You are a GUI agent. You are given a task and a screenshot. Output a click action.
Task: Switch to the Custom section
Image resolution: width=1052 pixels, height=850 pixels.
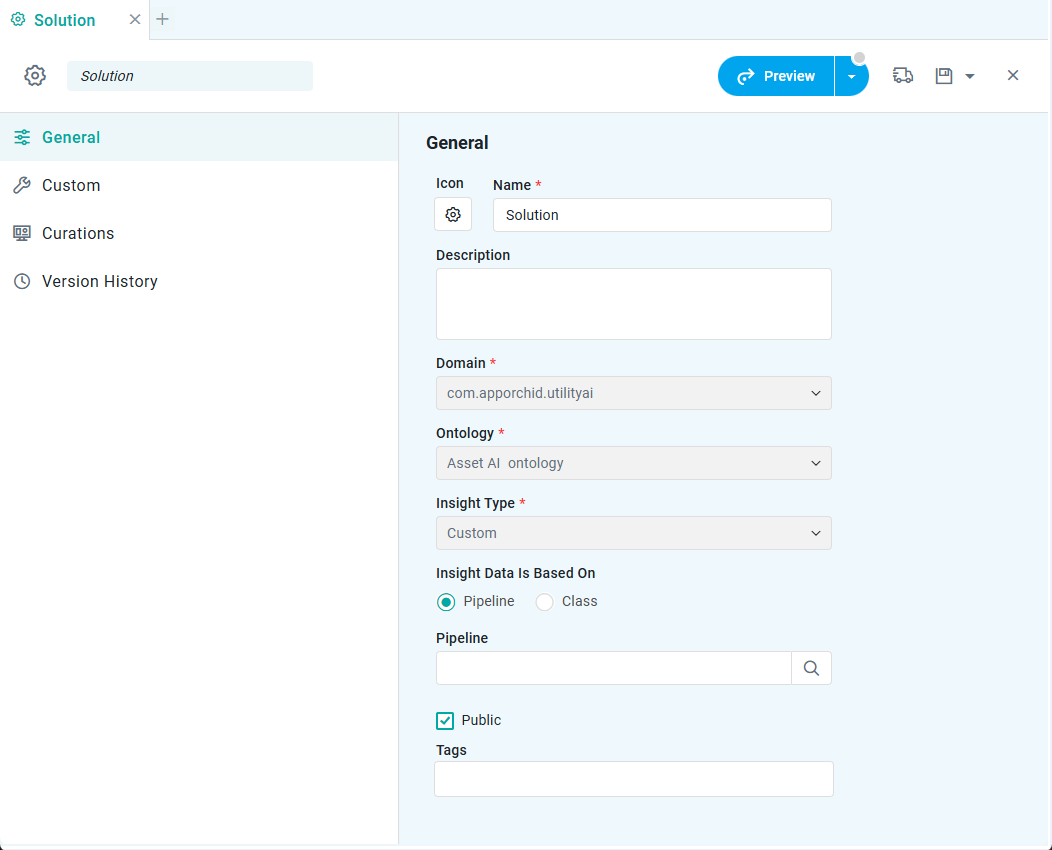coord(71,185)
